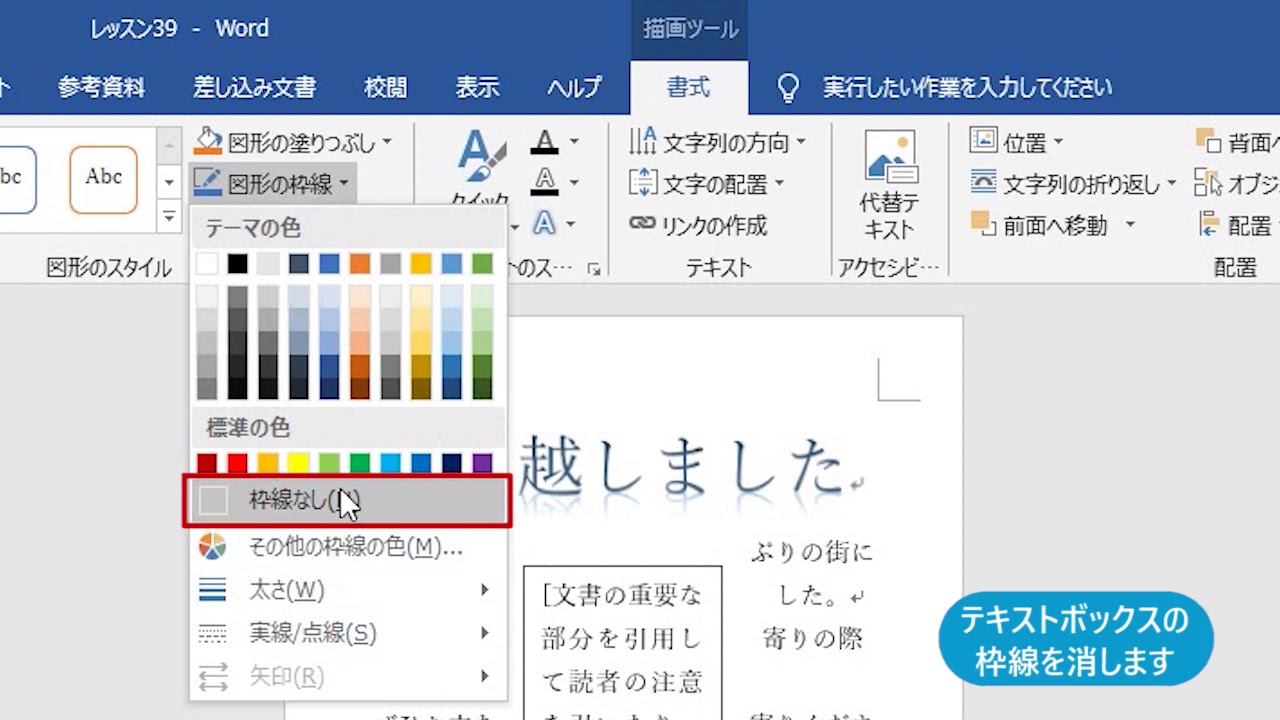Expand the Wrap Text dropdown arrow
Image resolution: width=1280 pixels, height=720 pixels.
click(x=1172, y=184)
